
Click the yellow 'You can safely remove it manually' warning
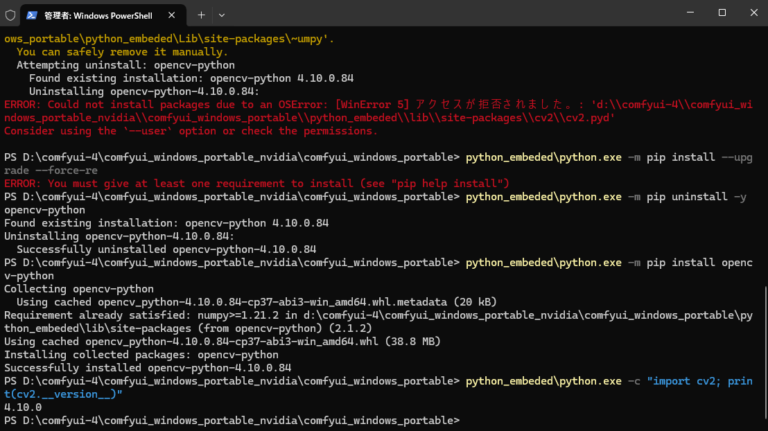pos(122,52)
